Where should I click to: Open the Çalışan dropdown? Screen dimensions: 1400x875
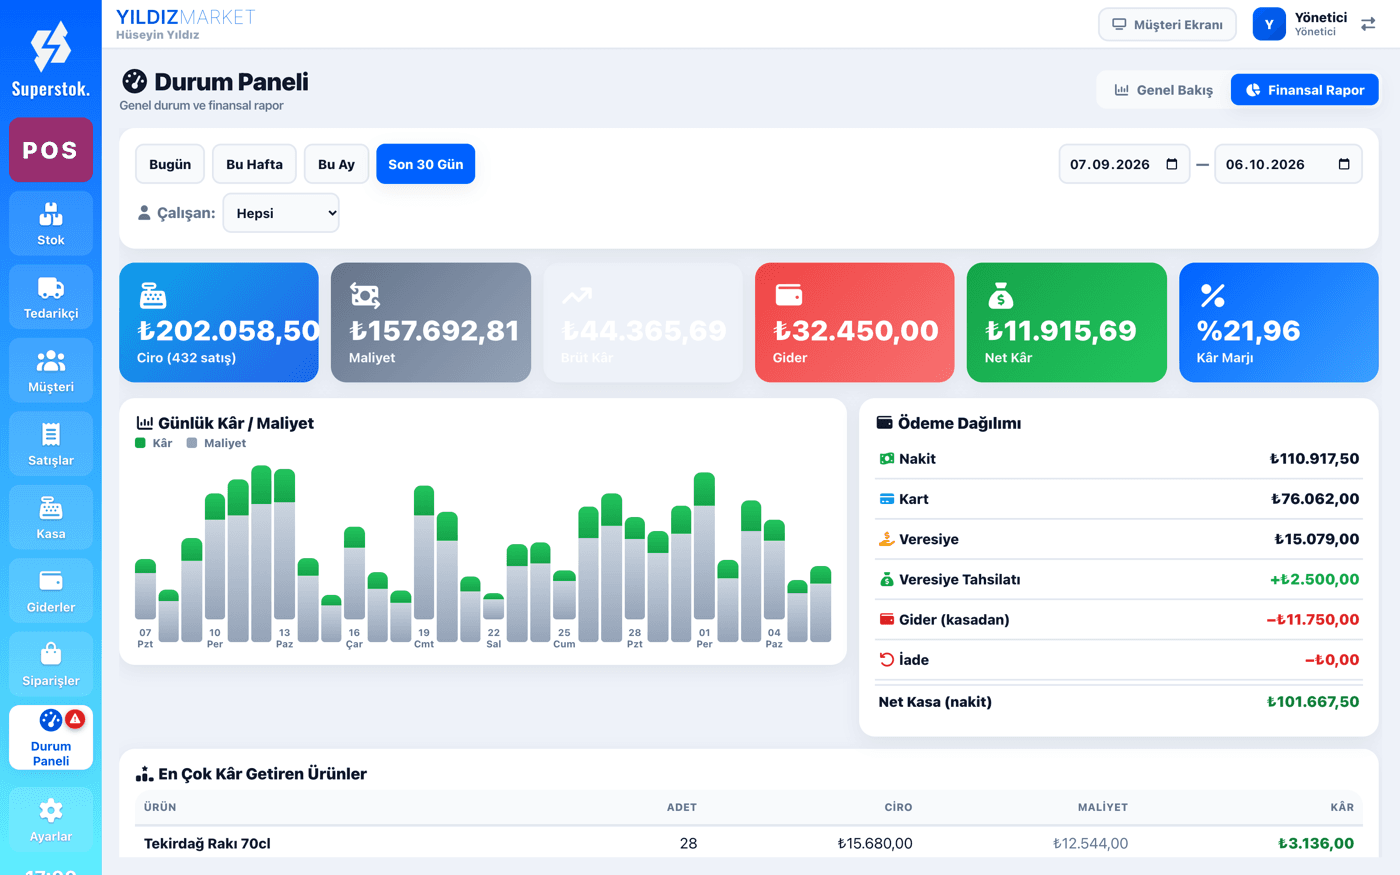tap(281, 213)
